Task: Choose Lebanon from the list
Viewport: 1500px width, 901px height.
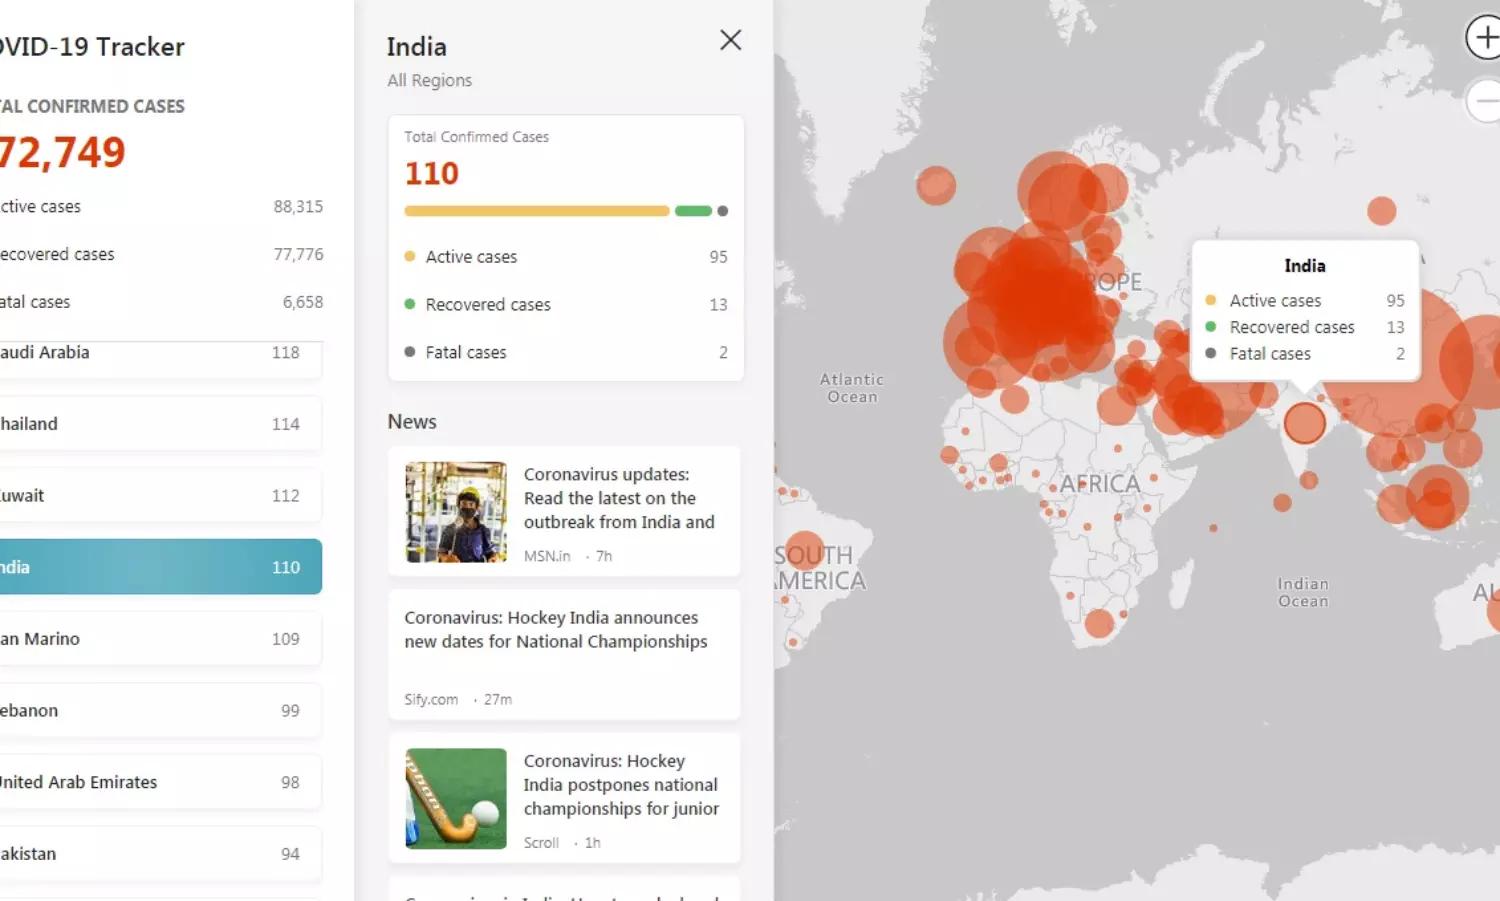Action: [160, 711]
